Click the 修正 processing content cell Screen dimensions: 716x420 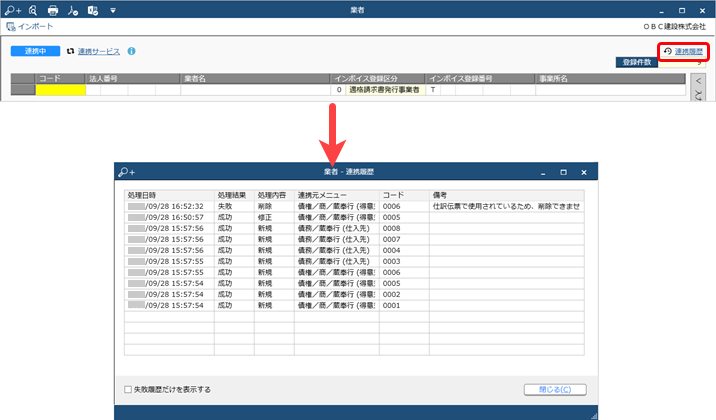click(274, 217)
